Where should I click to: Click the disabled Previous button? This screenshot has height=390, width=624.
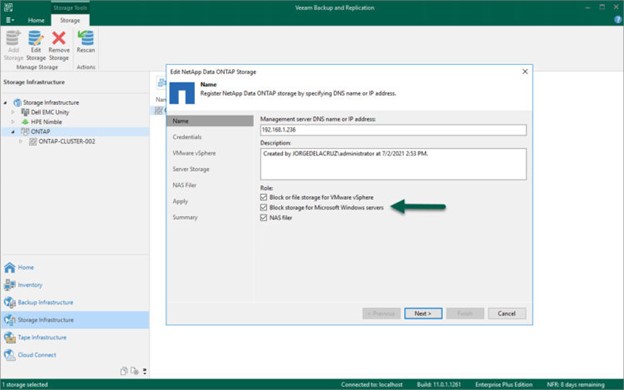pyautogui.click(x=381, y=314)
